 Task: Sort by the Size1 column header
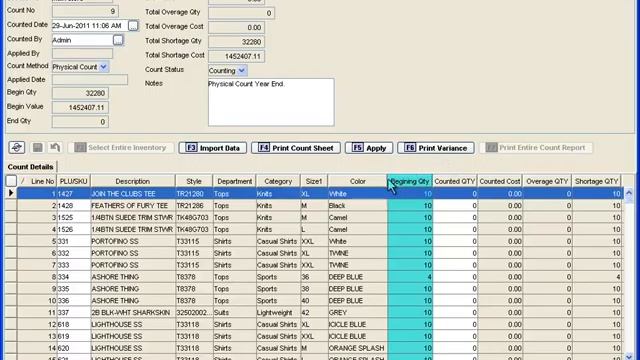tap(314, 181)
